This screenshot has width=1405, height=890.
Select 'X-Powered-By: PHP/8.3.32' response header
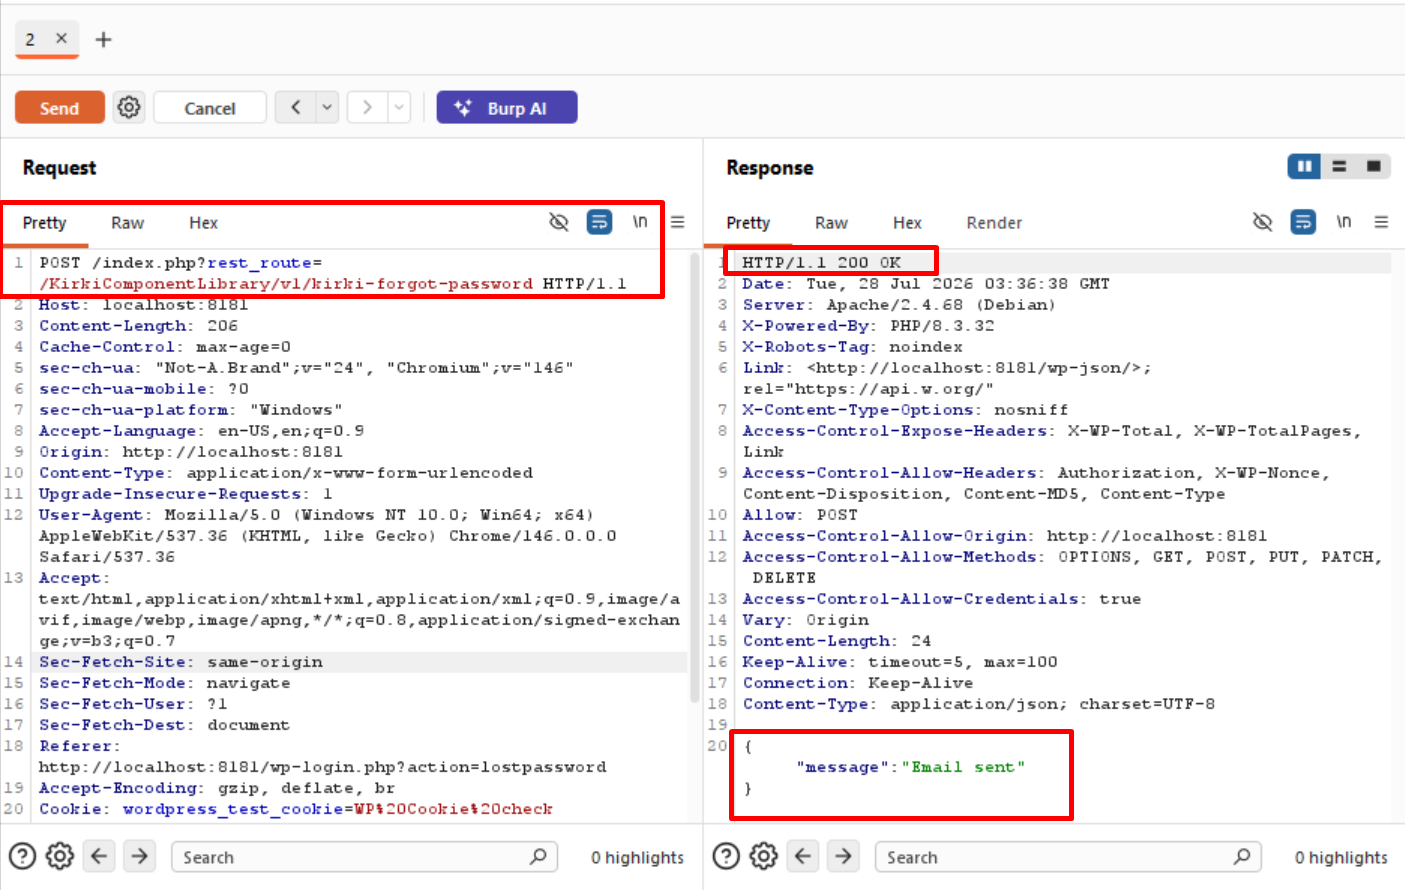tap(868, 325)
